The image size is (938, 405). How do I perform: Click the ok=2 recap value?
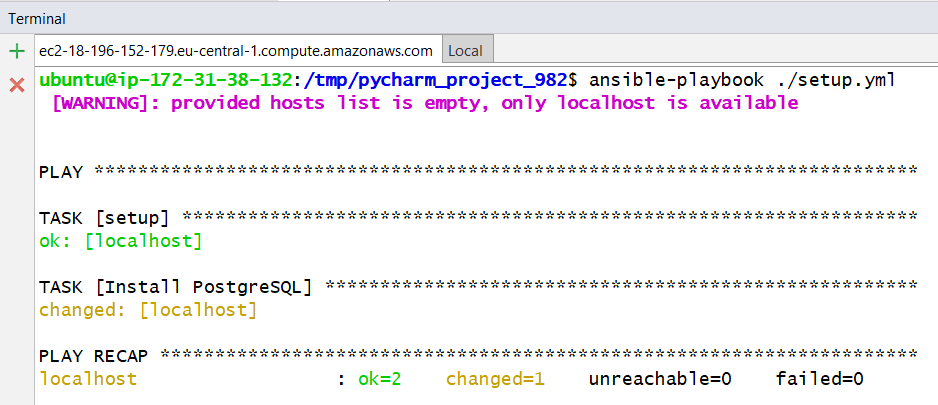click(379, 379)
